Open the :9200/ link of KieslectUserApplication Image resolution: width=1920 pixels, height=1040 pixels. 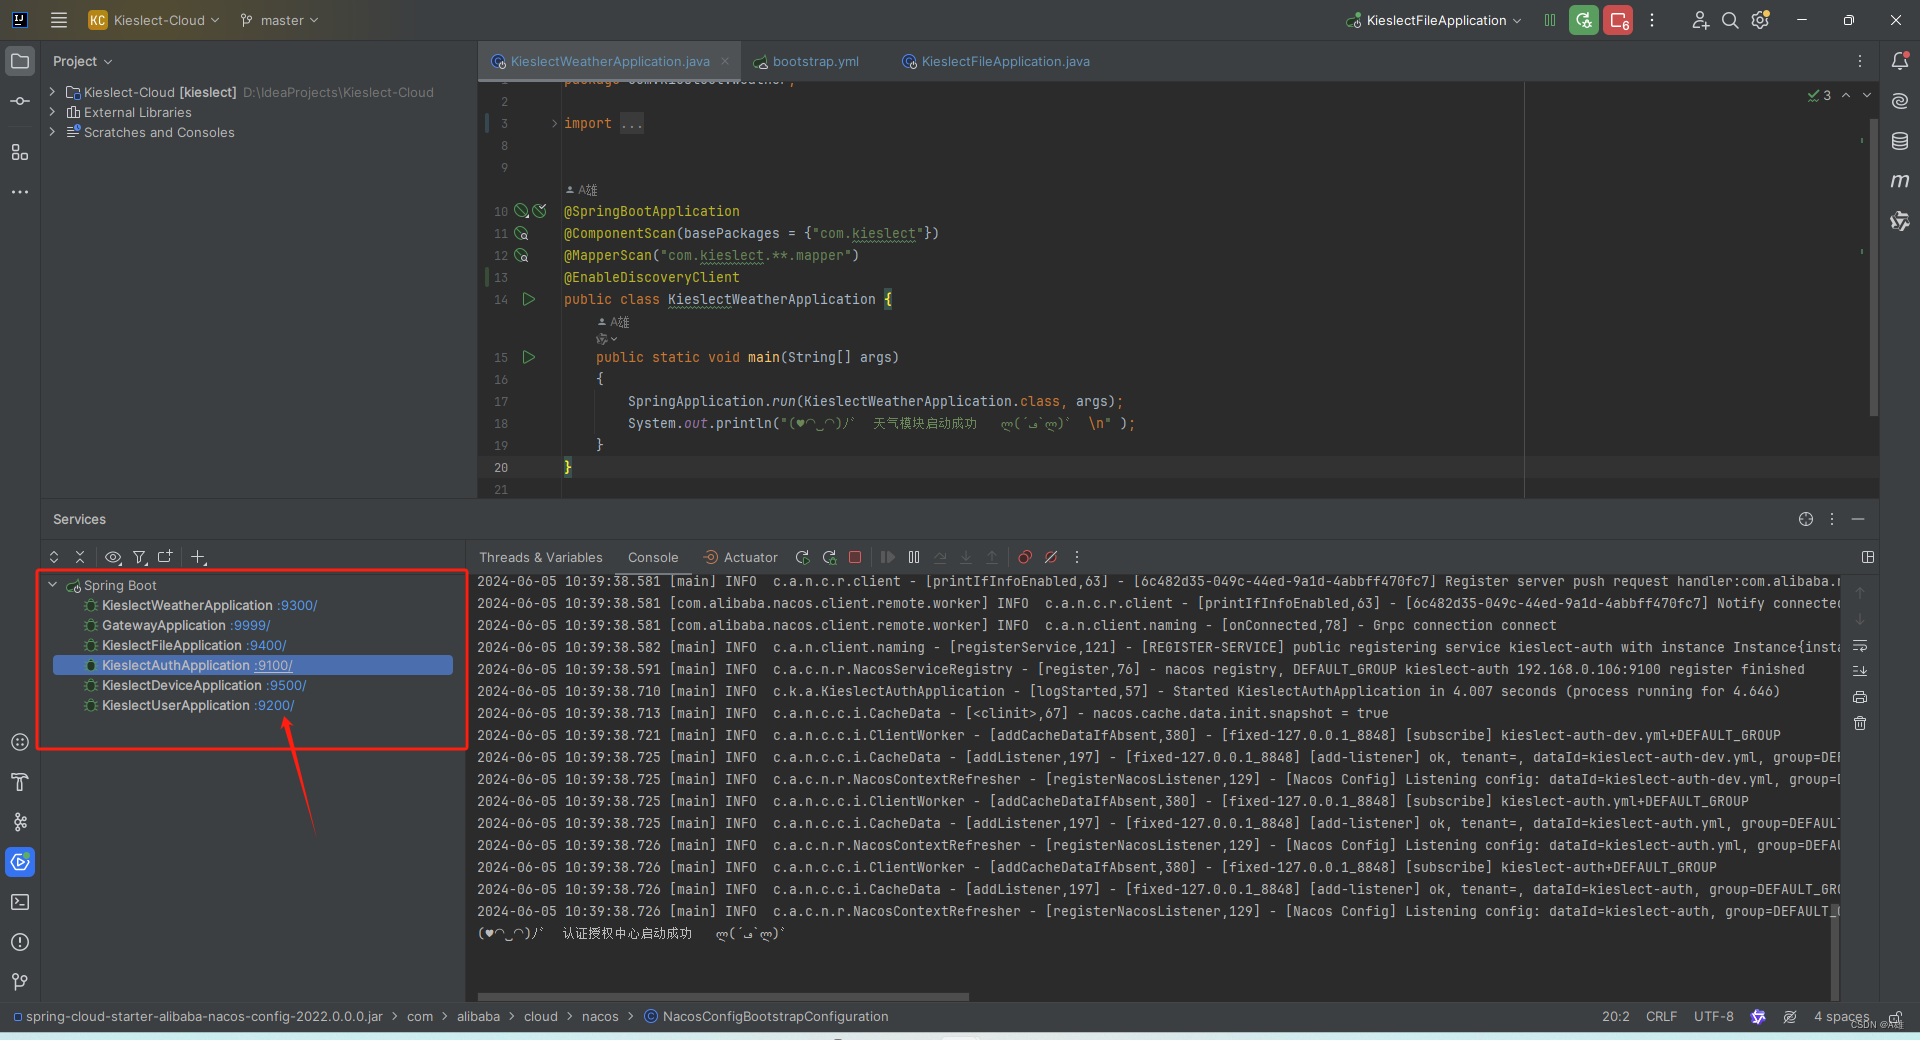(274, 705)
